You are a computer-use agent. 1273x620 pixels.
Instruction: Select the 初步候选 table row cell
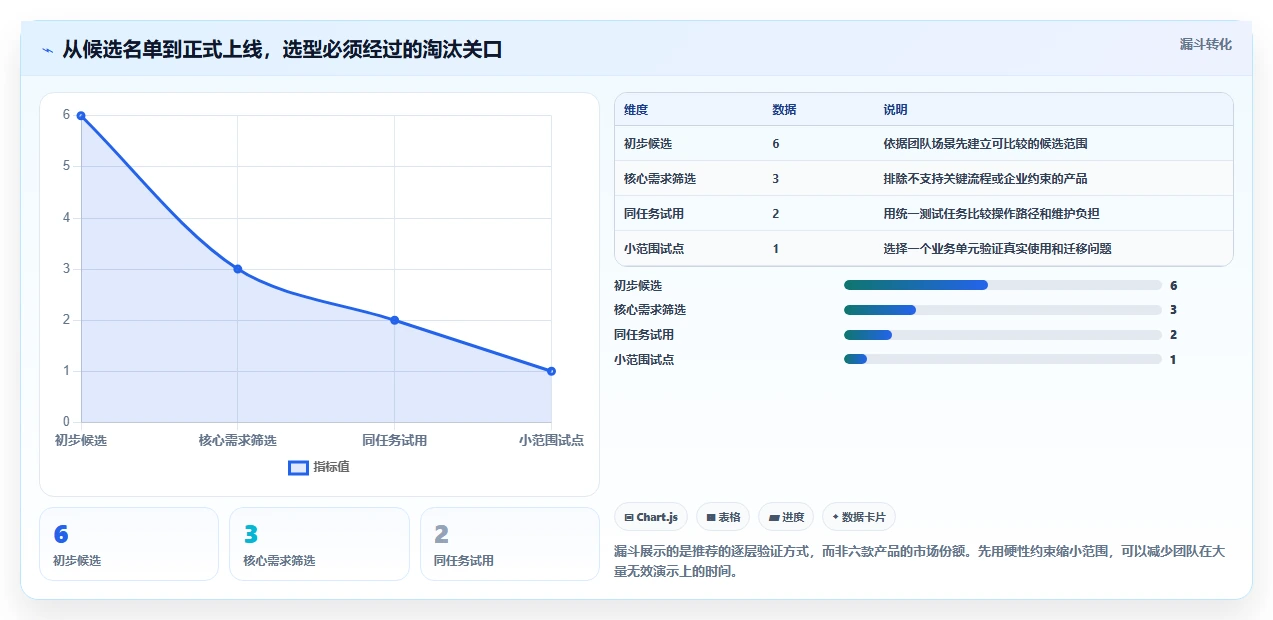pyautogui.click(x=648, y=144)
